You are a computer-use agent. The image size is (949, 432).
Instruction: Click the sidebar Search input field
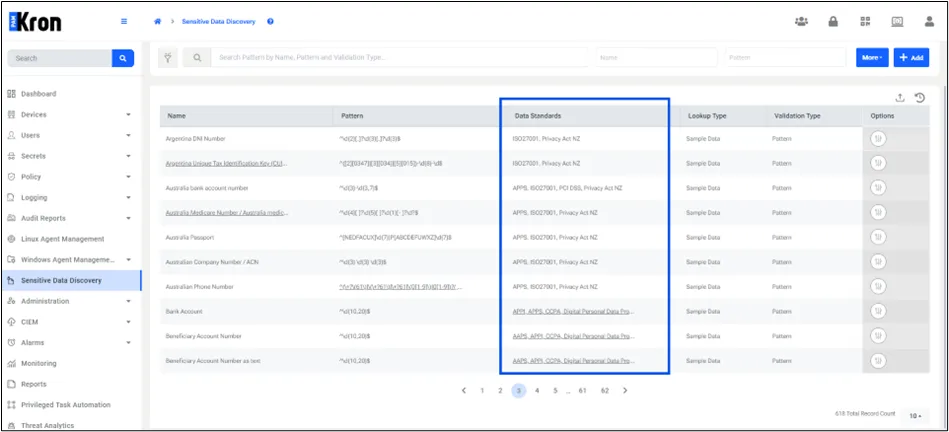(x=59, y=58)
